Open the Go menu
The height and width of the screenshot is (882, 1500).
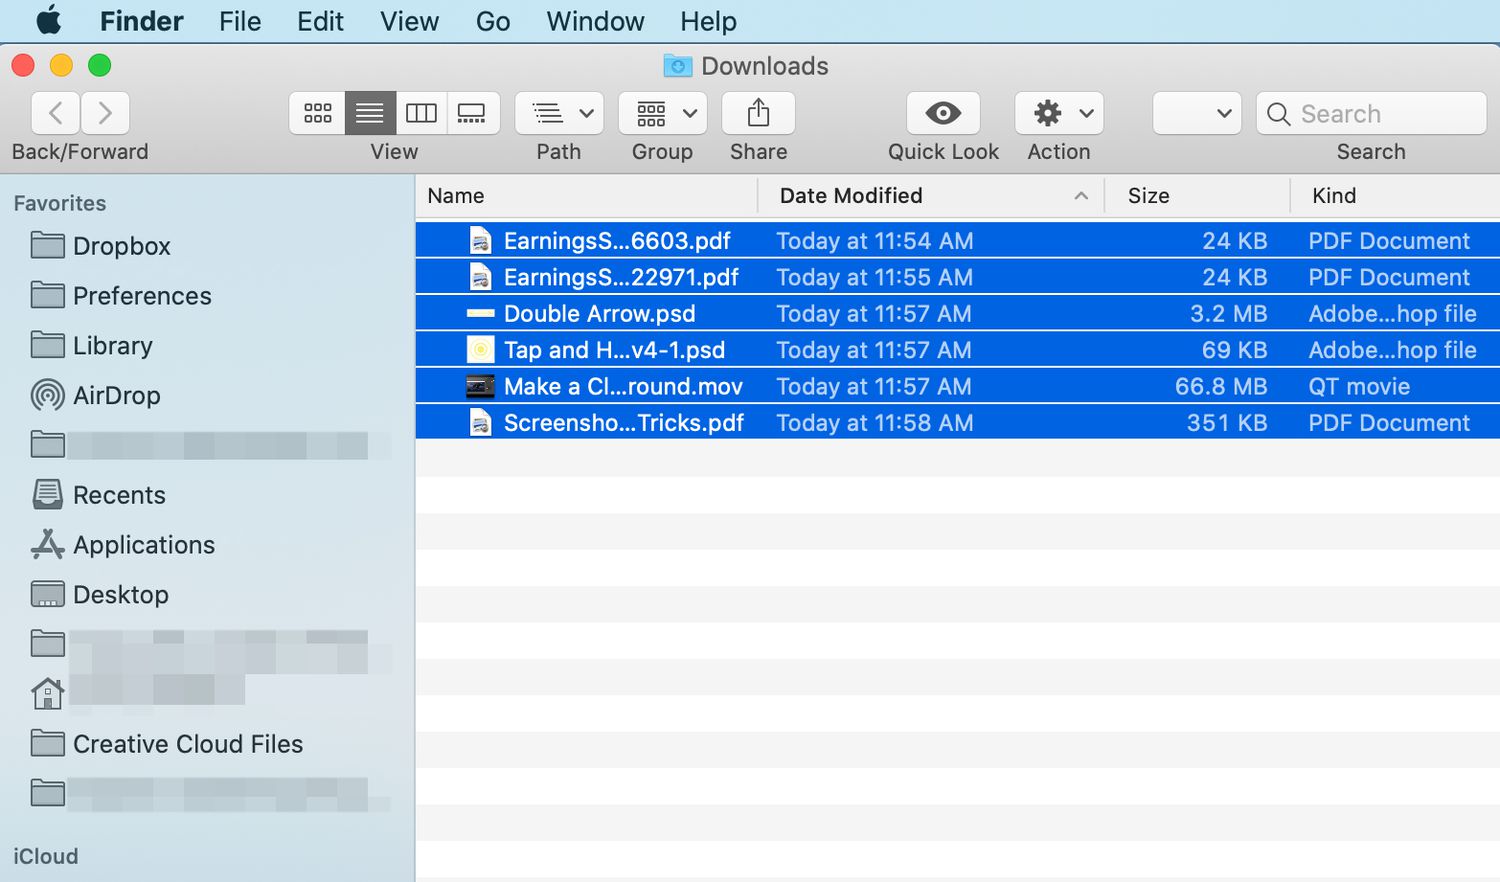(492, 21)
